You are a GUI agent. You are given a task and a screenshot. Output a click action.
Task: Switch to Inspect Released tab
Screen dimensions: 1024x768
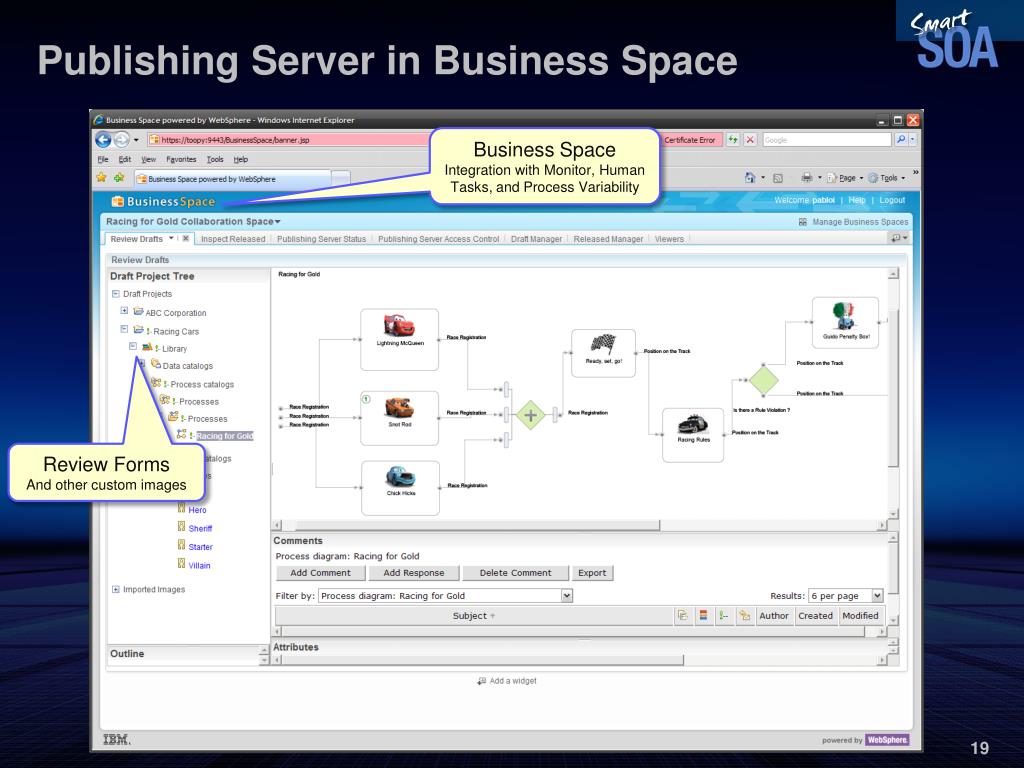tap(233, 239)
